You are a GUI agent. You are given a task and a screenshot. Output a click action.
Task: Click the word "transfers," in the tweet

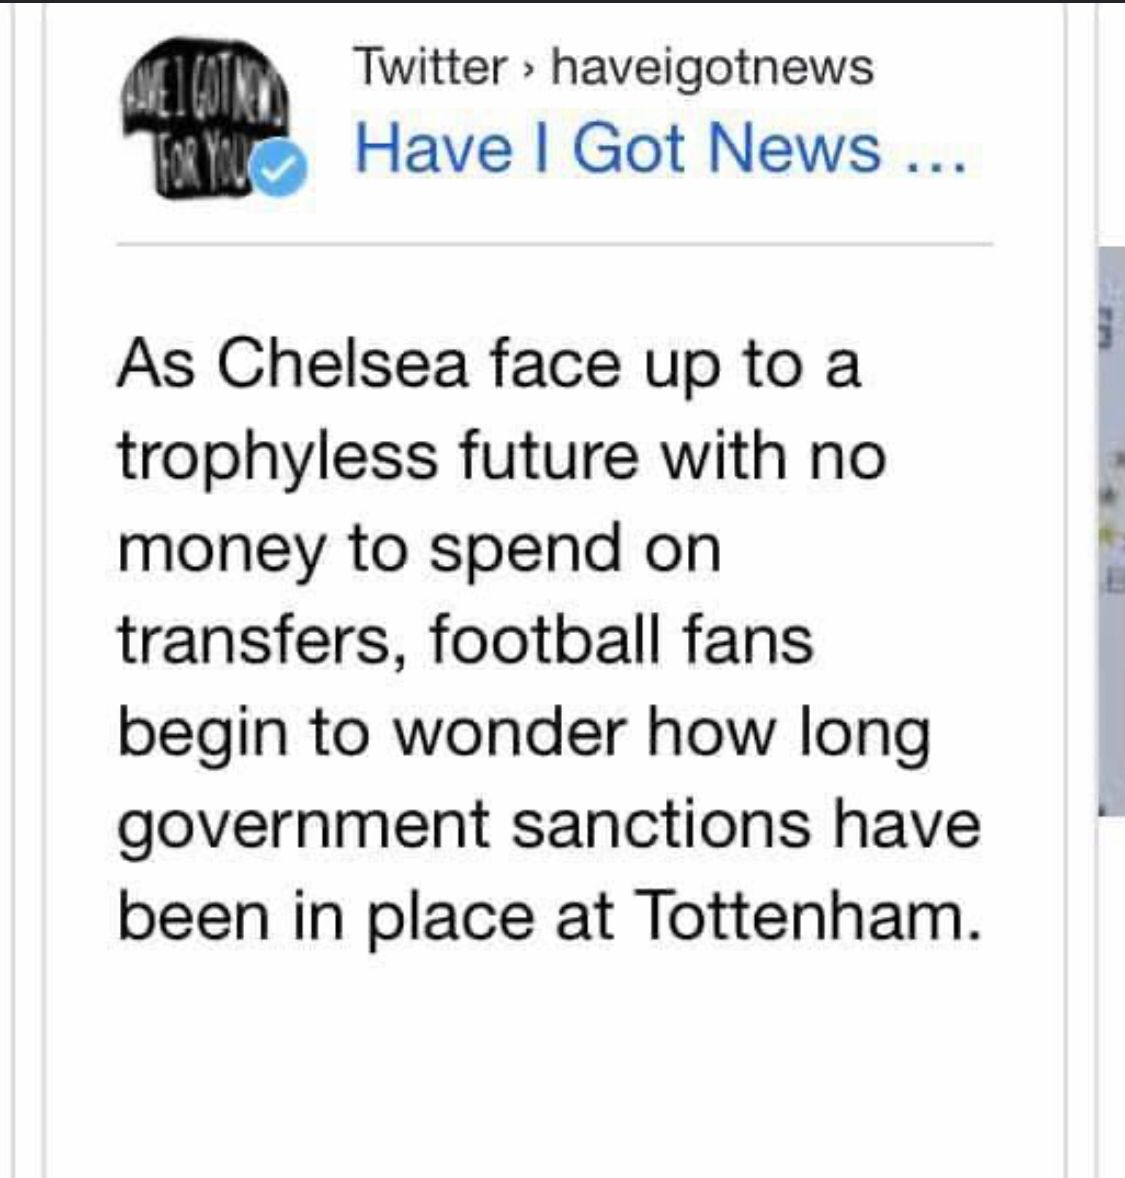click(x=262, y=642)
